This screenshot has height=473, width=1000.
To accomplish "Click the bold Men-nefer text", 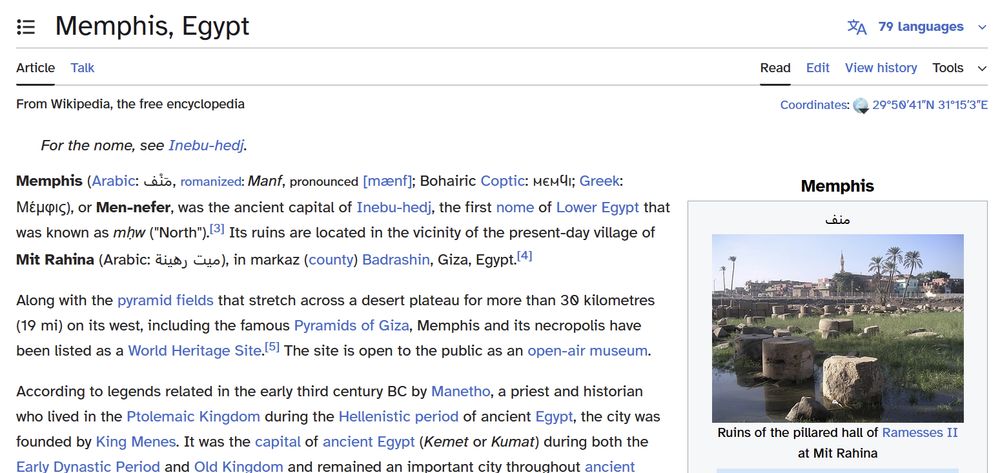I will pyautogui.click(x=133, y=207).
